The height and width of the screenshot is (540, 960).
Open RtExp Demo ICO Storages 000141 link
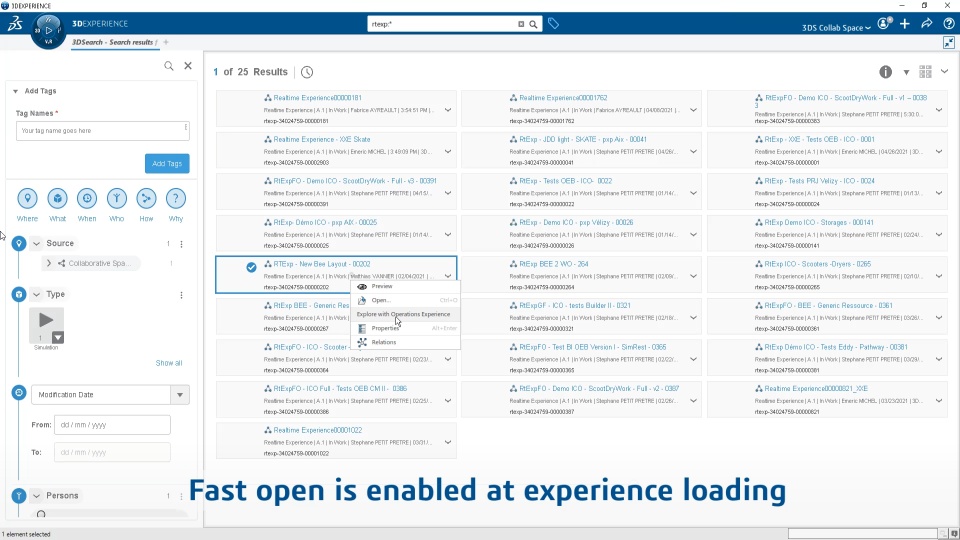[819, 223]
